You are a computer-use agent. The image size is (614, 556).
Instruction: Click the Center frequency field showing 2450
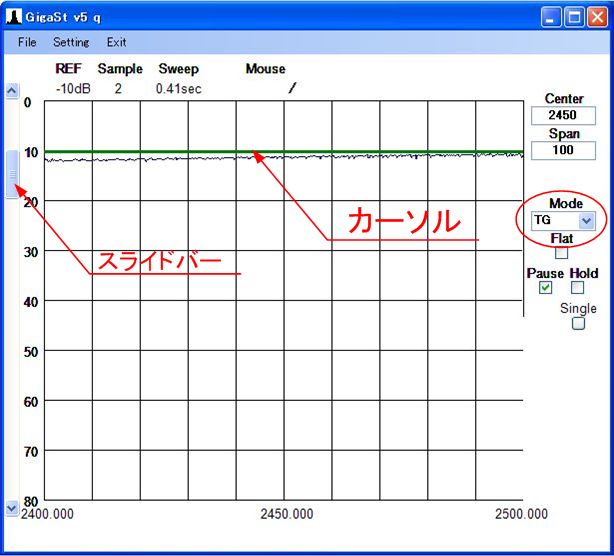[x=564, y=116]
